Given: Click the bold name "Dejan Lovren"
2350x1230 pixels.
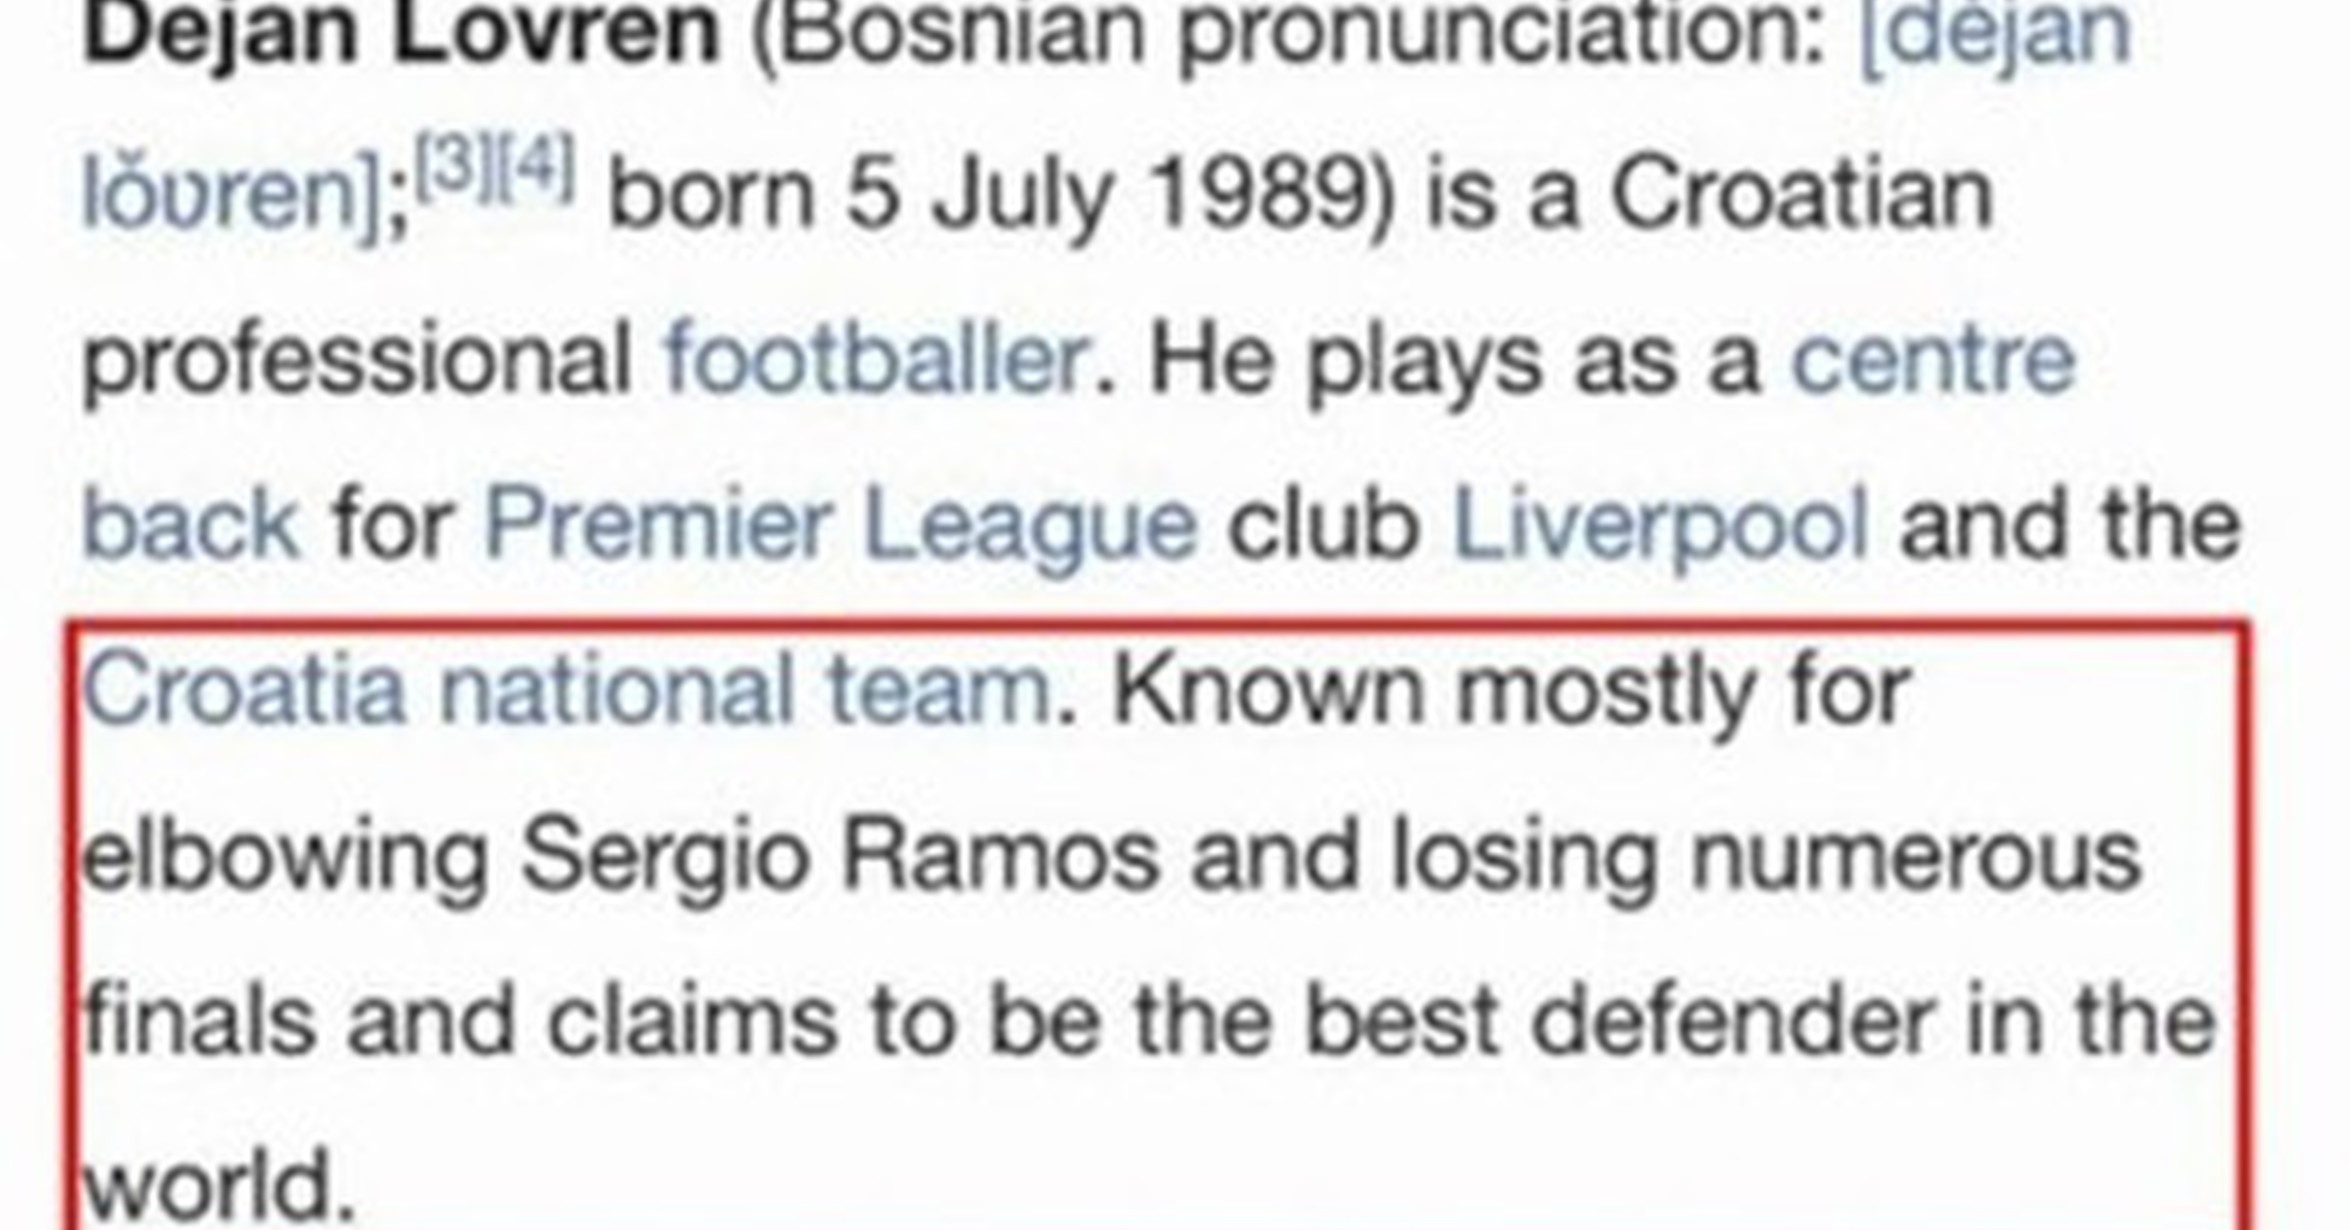Looking at the screenshot, I should [400, 32].
